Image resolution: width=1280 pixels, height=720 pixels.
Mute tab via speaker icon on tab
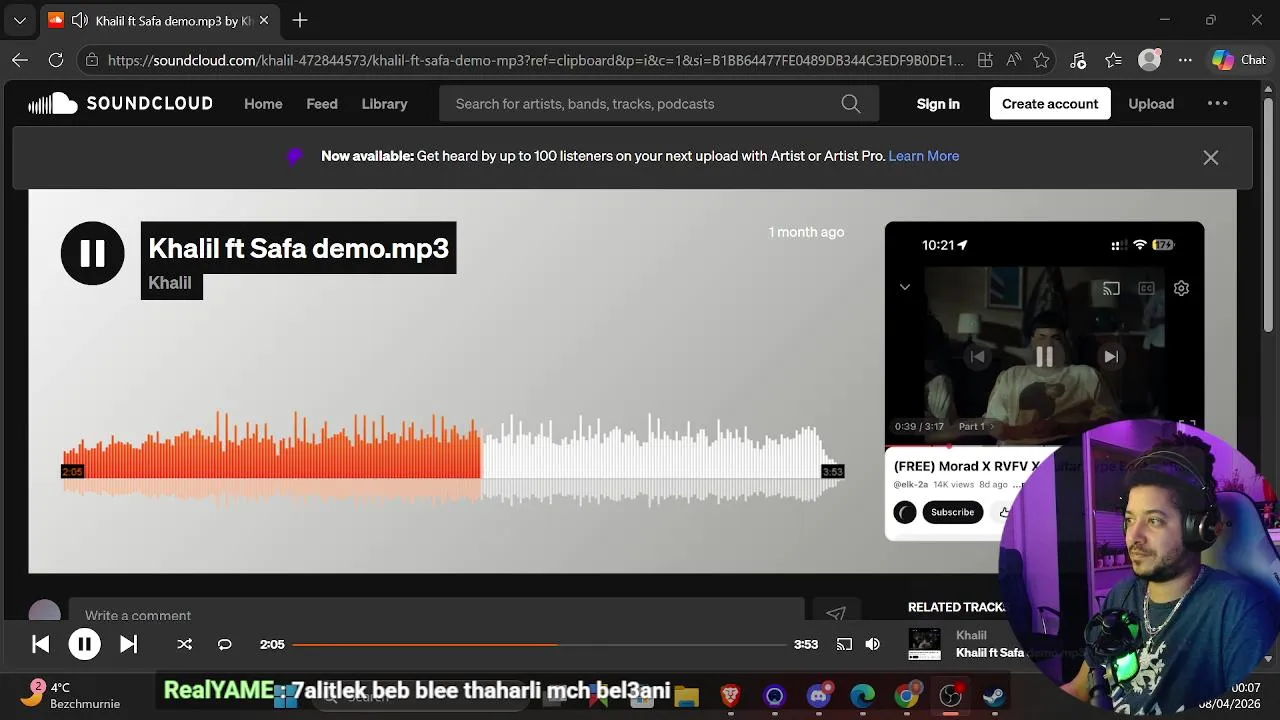(x=79, y=20)
